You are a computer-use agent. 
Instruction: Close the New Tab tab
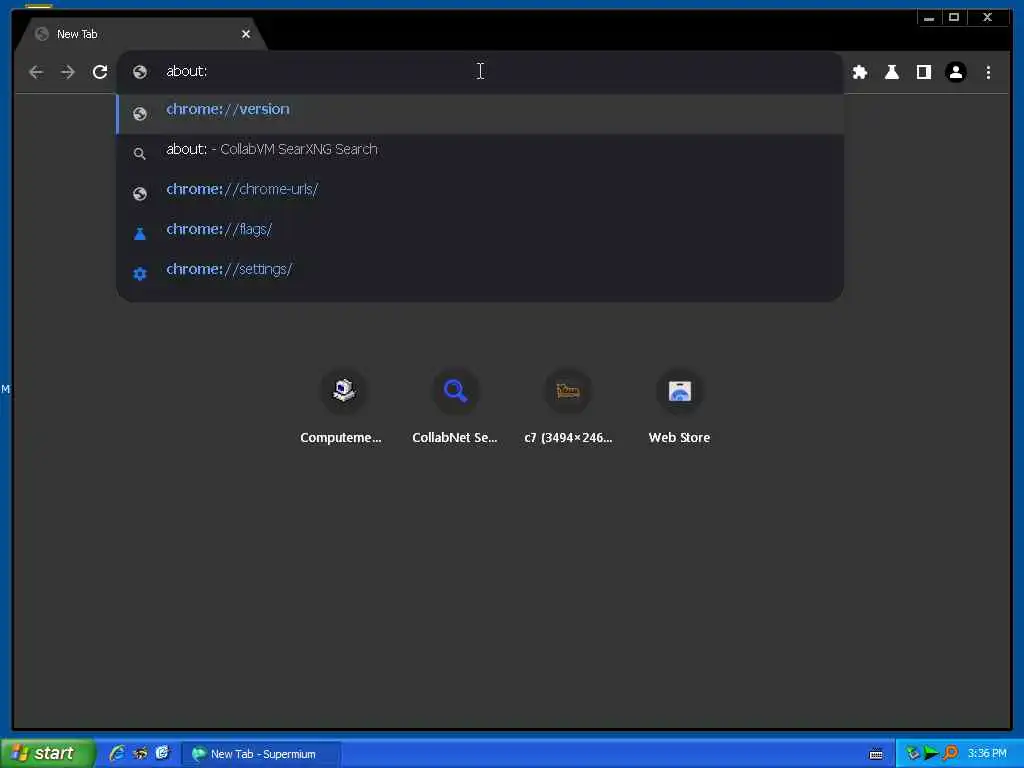pos(246,34)
